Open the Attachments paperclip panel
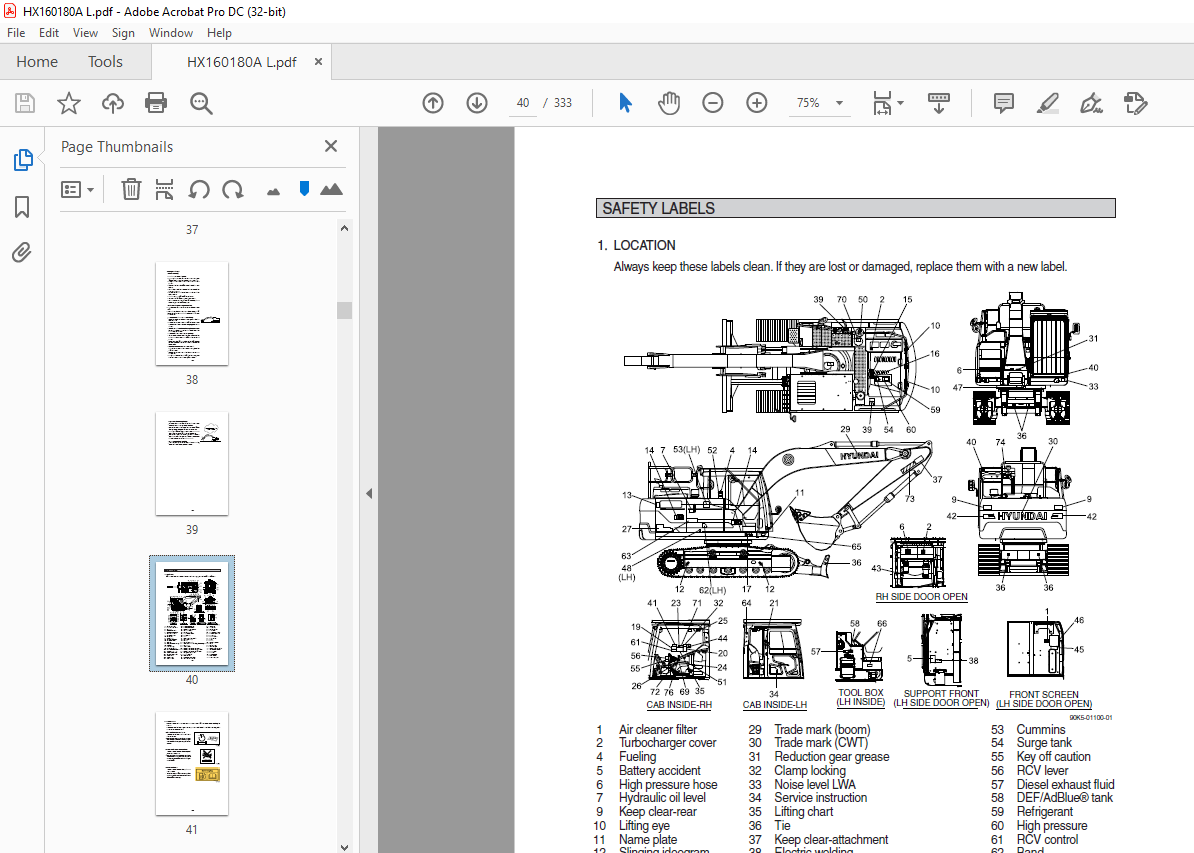The image size is (1194, 853). point(22,252)
